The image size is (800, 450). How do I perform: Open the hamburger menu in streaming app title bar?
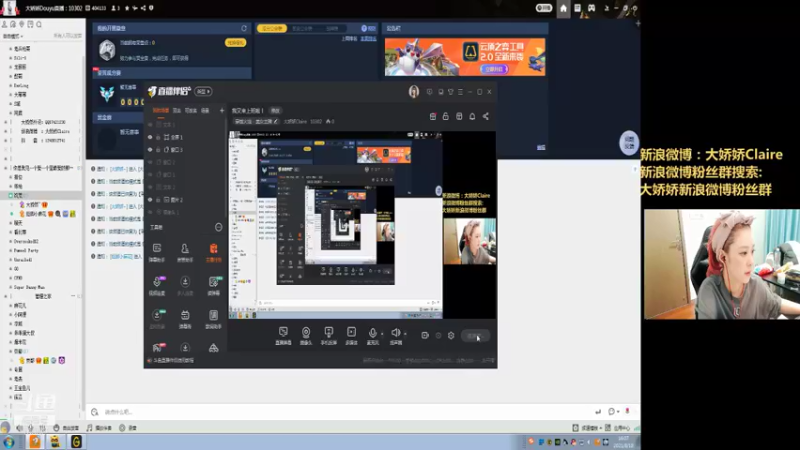click(460, 92)
